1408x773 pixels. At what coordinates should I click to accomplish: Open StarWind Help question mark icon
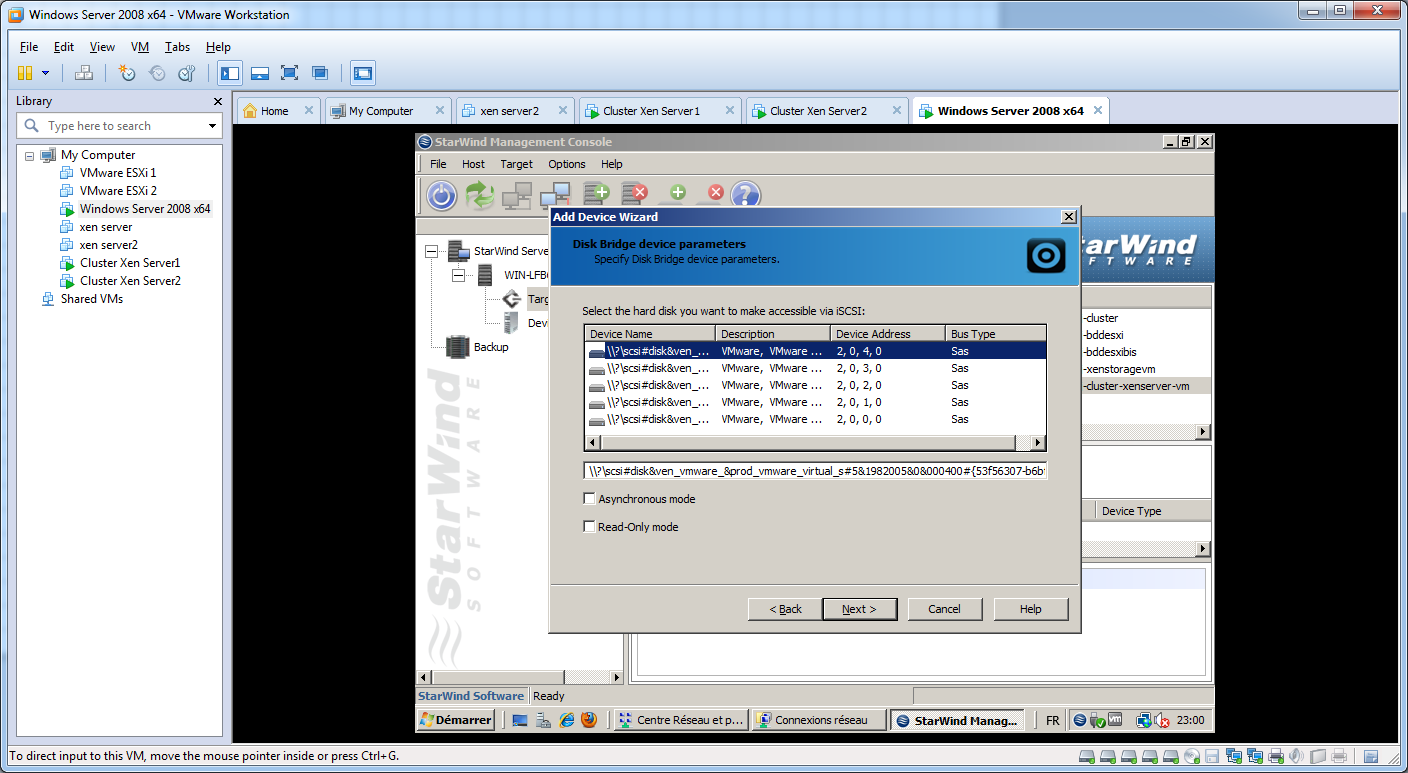[x=746, y=196]
